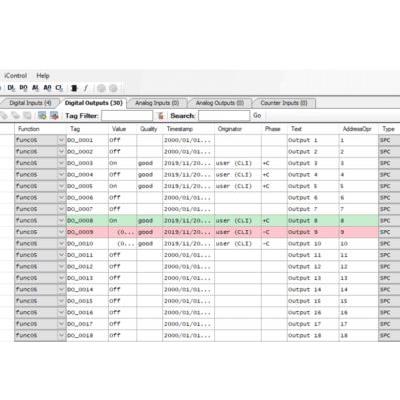Click the AO toolbar icon
Screen dimensions: 400x400
pos(47,88)
